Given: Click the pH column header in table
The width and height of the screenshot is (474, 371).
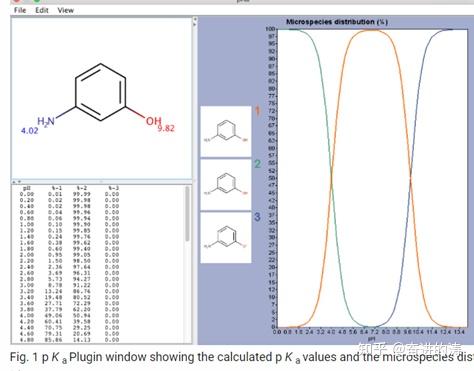Looking at the screenshot, I should (x=27, y=188).
